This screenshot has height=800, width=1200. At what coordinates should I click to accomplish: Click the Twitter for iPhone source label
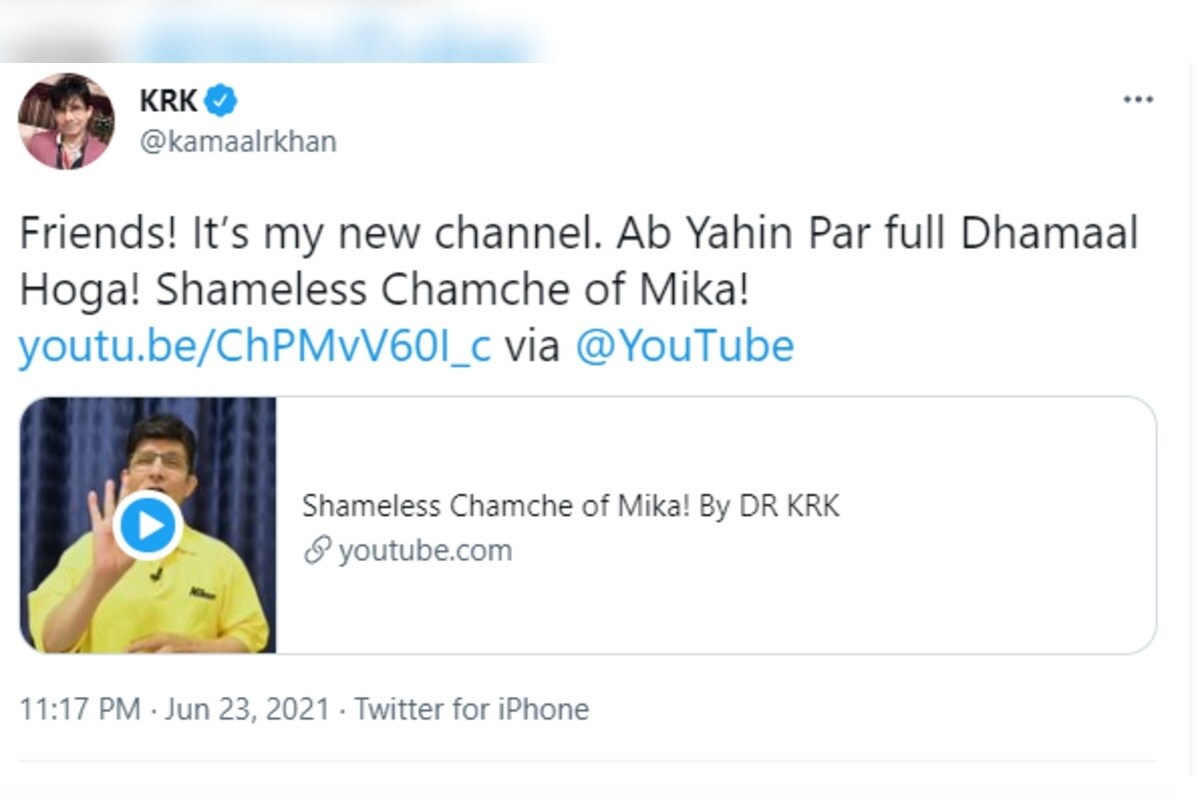[472, 710]
